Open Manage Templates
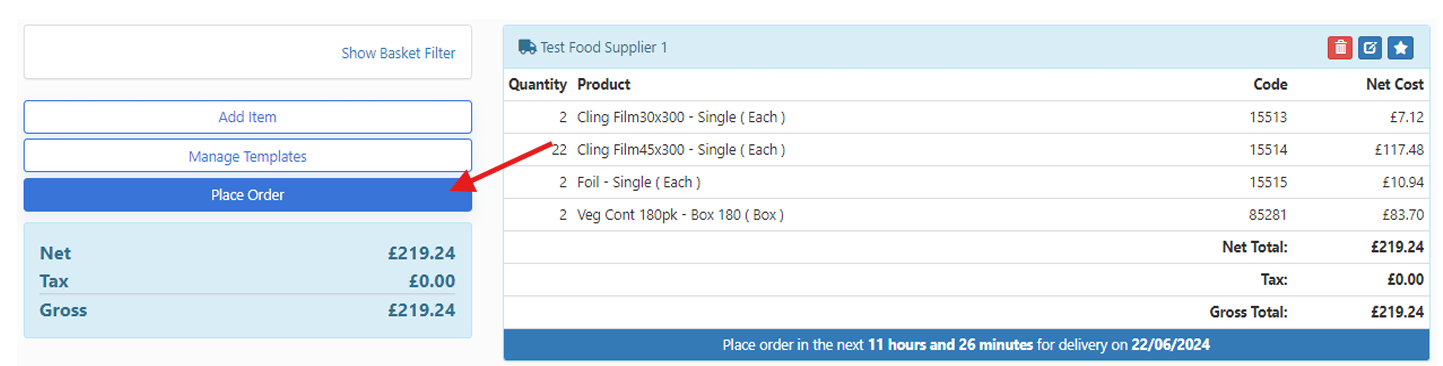 (x=247, y=156)
